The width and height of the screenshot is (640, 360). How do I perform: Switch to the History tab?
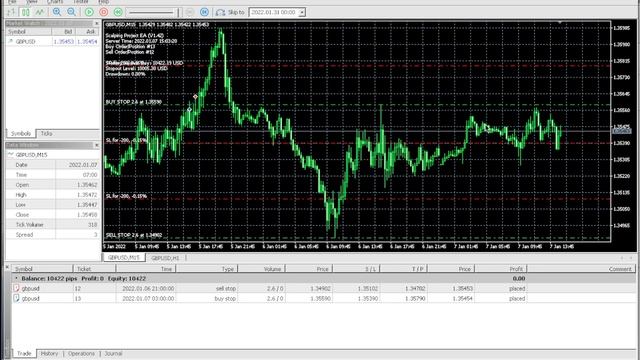click(x=49, y=353)
